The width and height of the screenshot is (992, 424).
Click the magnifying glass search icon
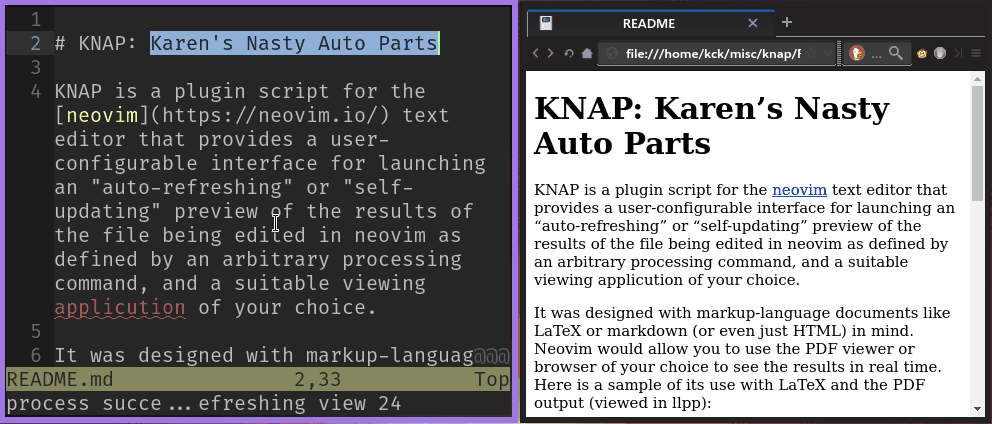coord(895,54)
